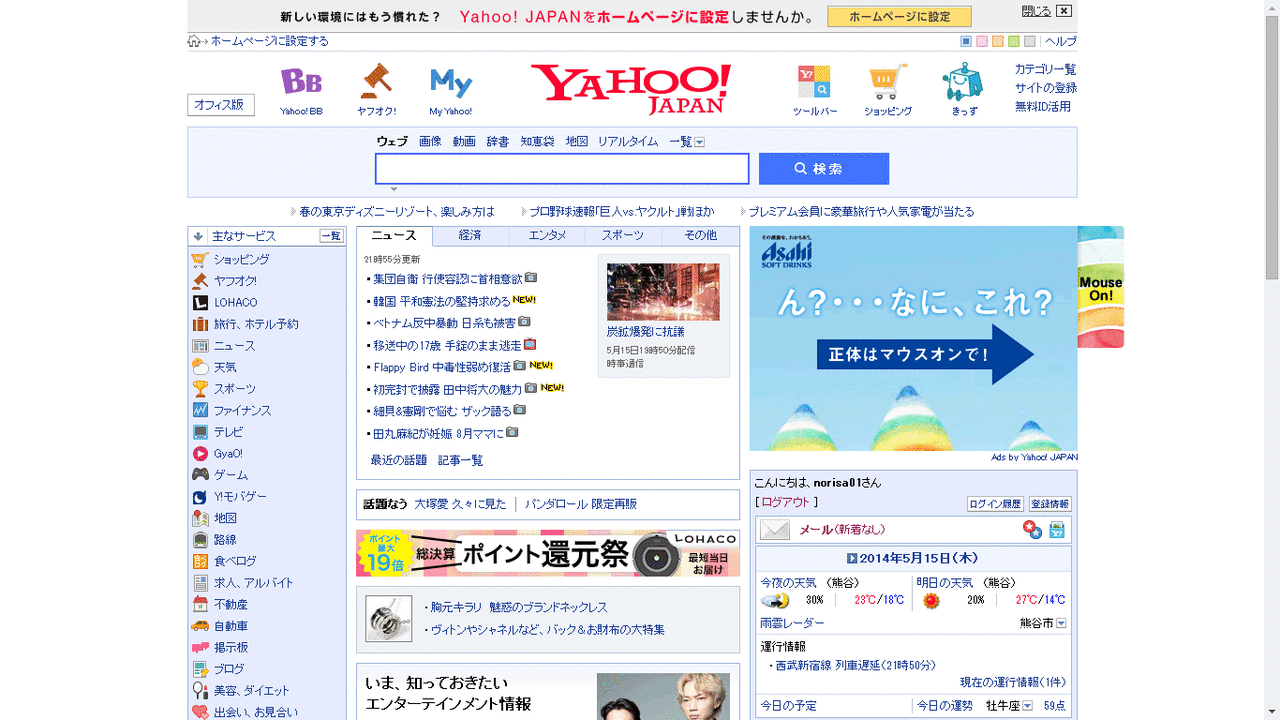Click the mail envelope icon
The height and width of the screenshot is (720, 1280).
coord(775,530)
